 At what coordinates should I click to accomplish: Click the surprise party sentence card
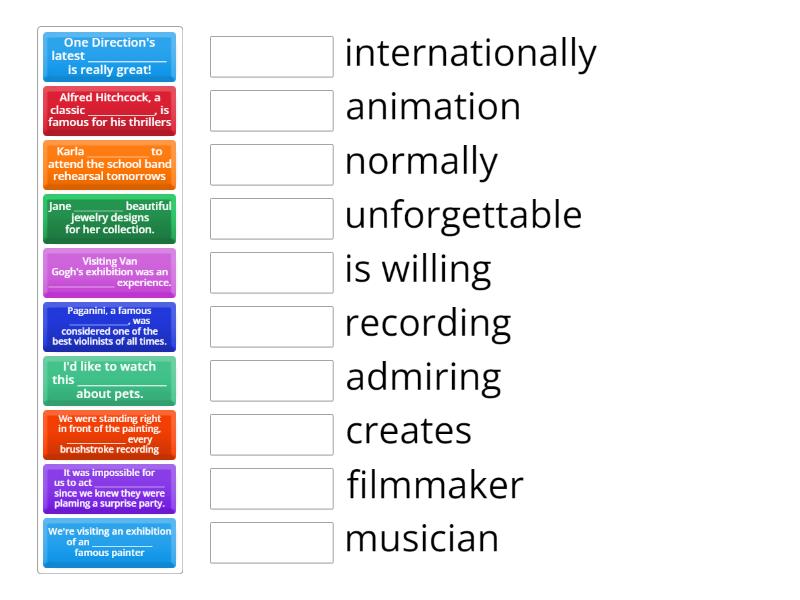pos(110,489)
